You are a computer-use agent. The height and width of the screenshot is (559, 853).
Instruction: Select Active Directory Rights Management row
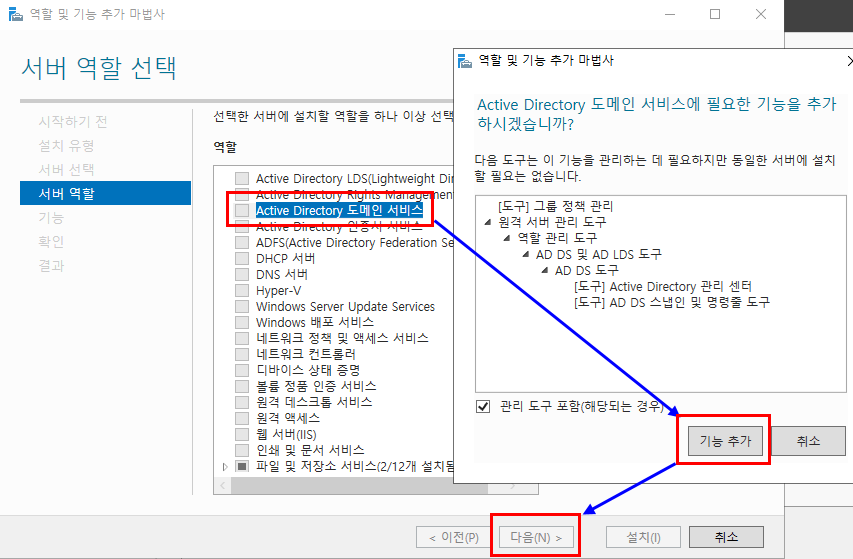pos(354,194)
